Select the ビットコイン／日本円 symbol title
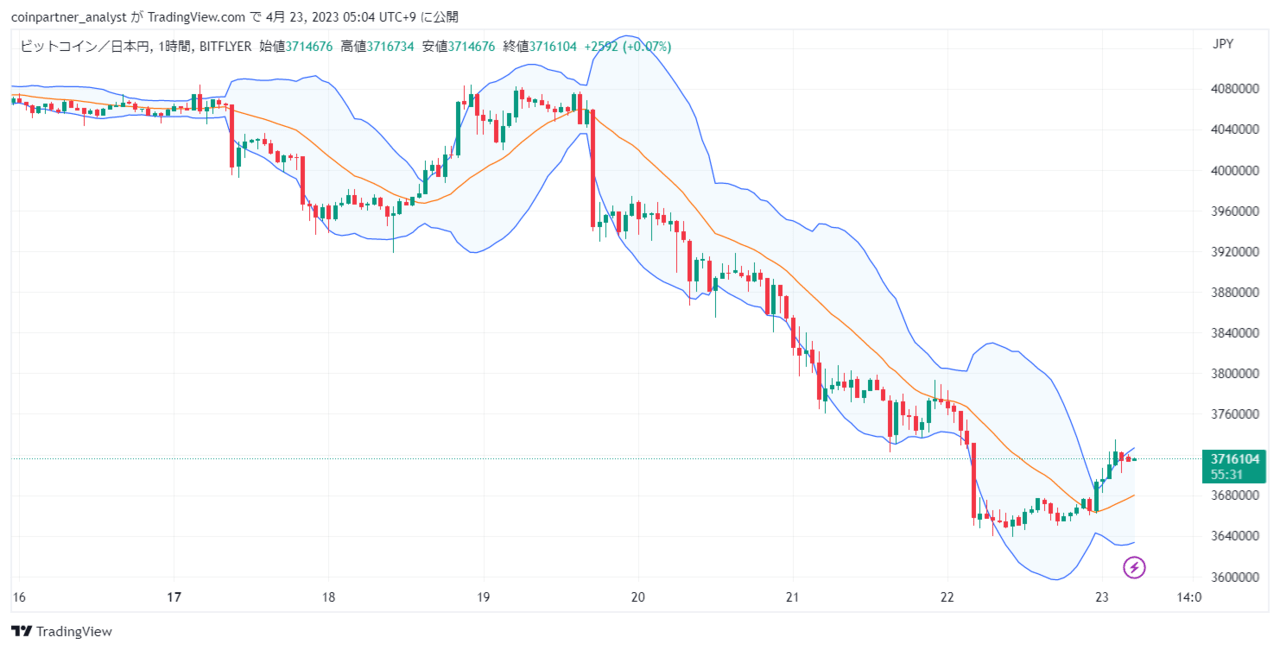1280x650 pixels. pyautogui.click(x=83, y=46)
